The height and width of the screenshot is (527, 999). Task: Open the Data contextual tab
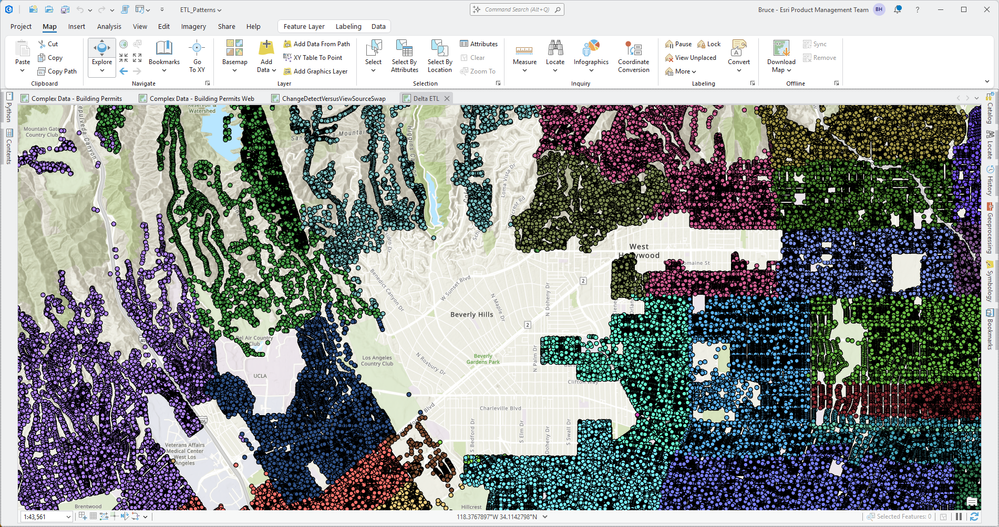pyautogui.click(x=378, y=27)
